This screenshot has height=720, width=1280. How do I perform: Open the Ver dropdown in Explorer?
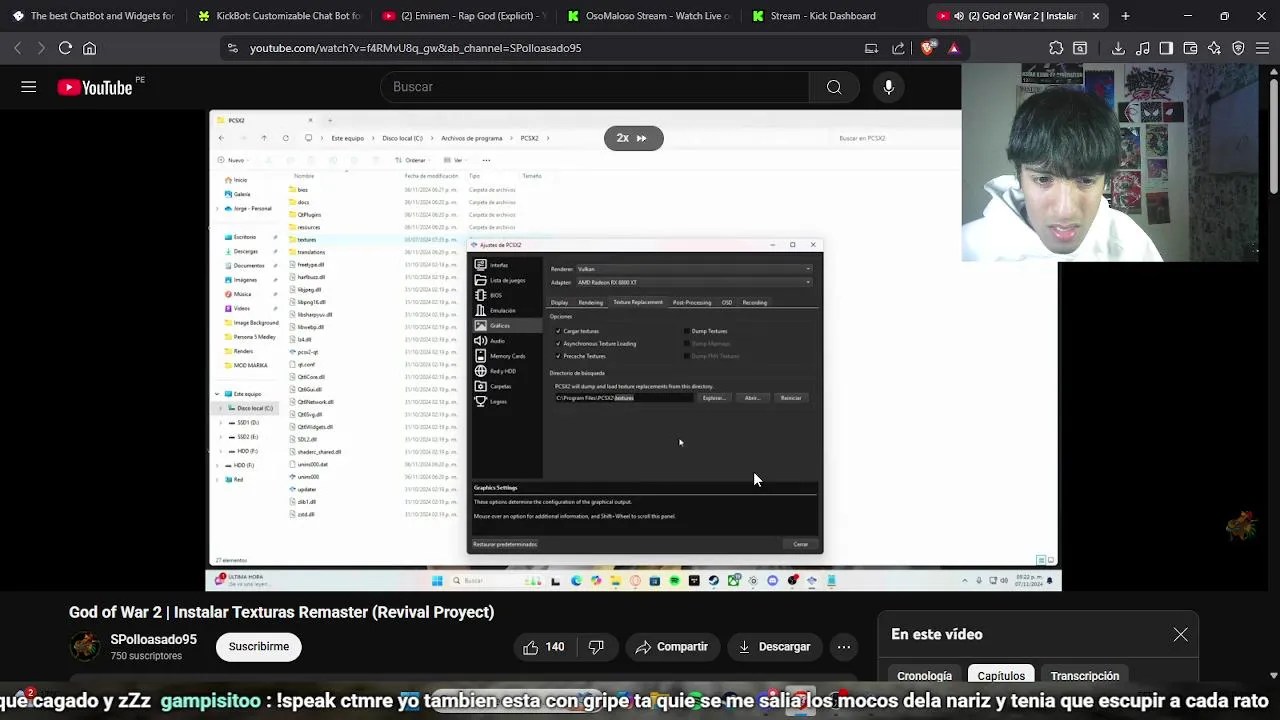(x=457, y=160)
